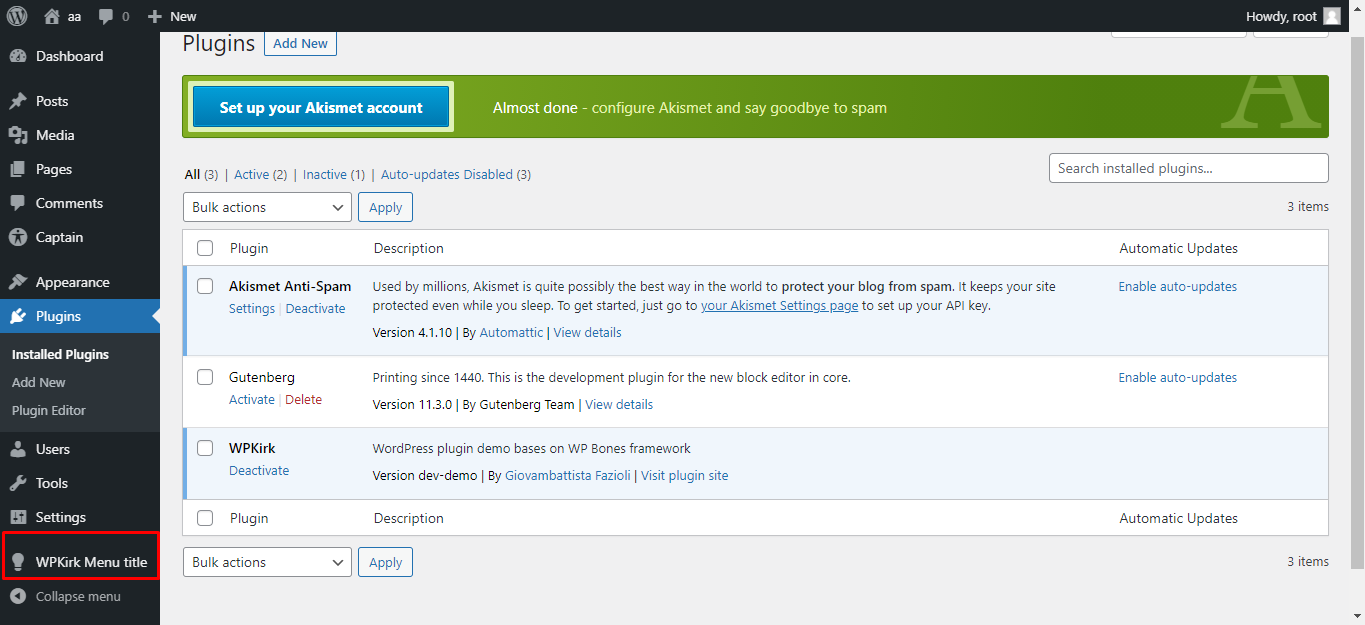Screen dimensions: 1365x625
Task: Open Giovambattista Fazioli author link
Action: 568,475
